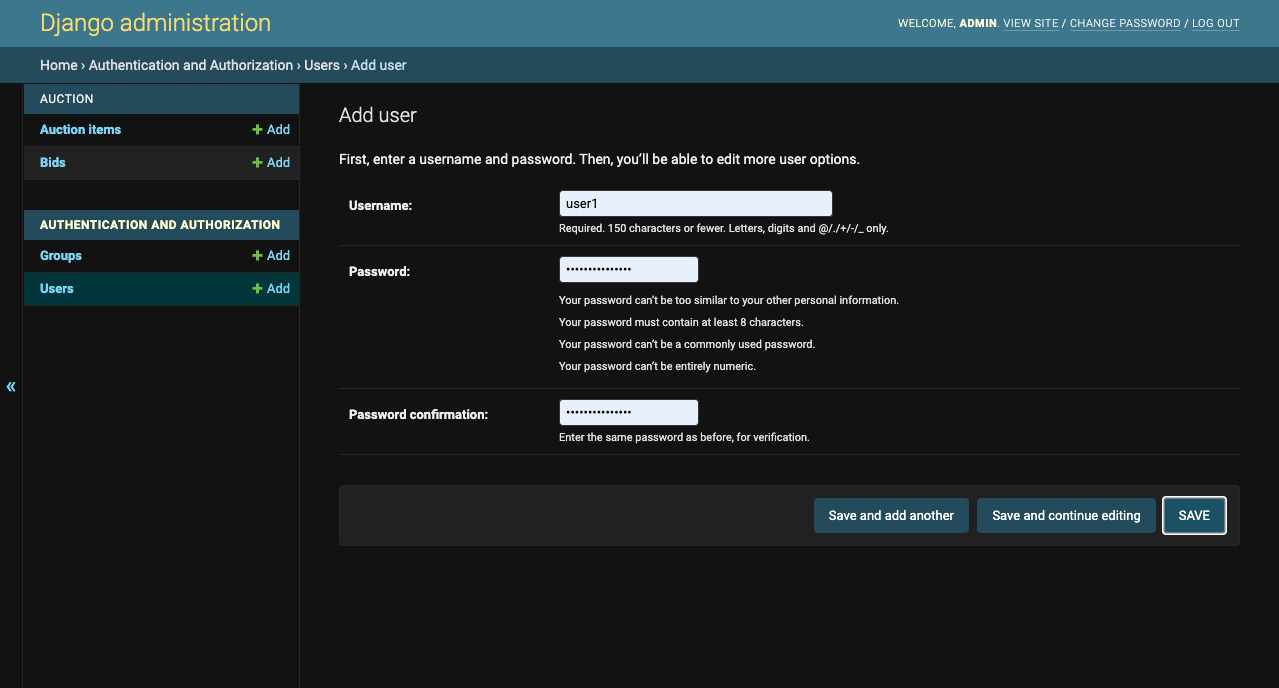Add a new Auction item via plus link
Viewport: 1279px width, 688px height.
click(x=271, y=129)
